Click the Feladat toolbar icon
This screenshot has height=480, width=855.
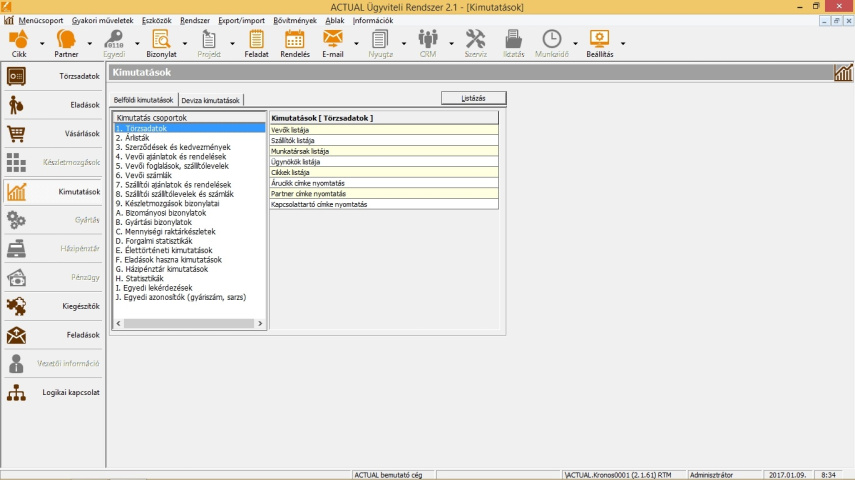[256, 40]
